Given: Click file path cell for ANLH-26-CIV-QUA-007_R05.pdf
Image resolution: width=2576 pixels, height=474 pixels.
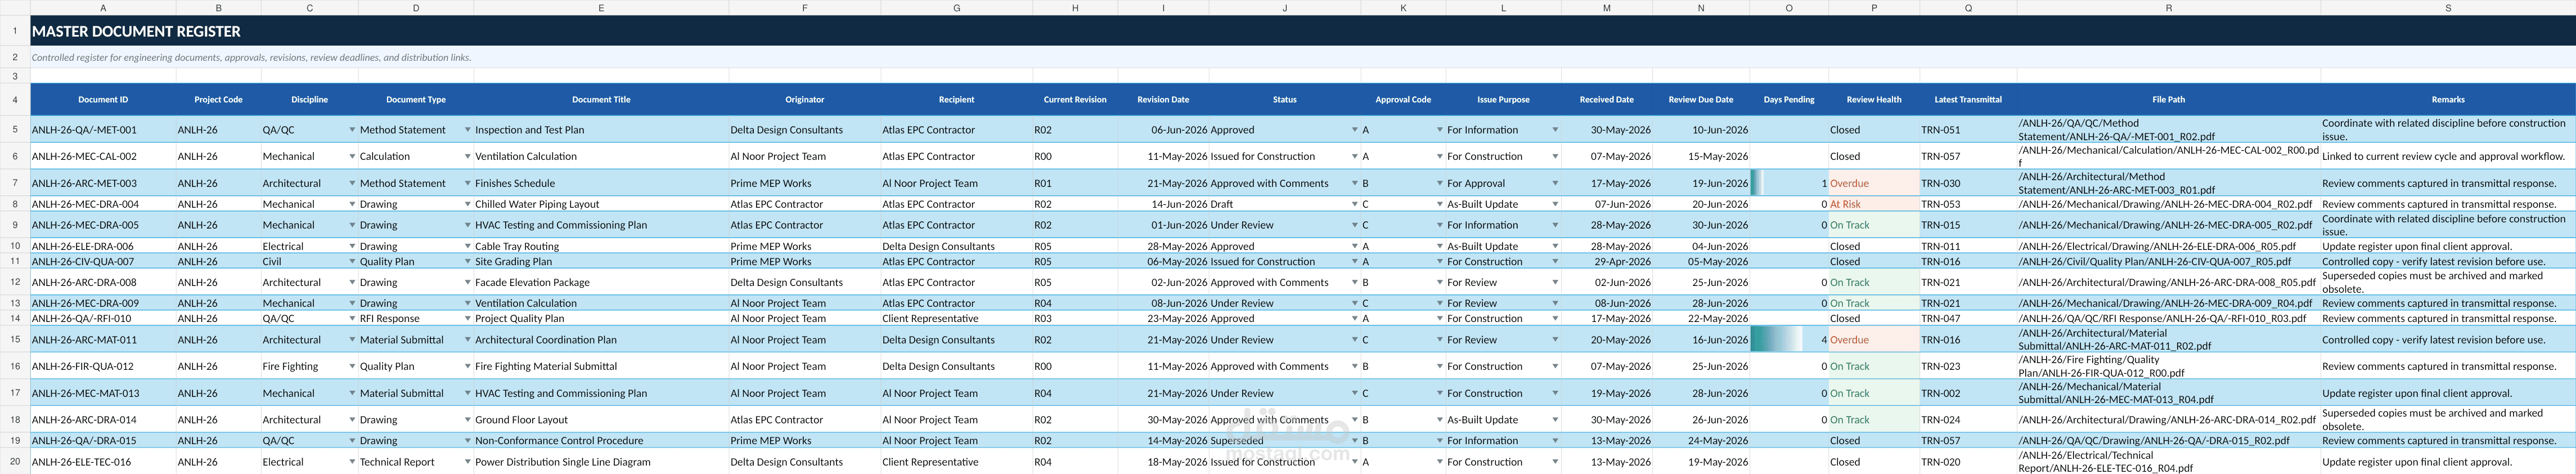Looking at the screenshot, I should (2168, 261).
